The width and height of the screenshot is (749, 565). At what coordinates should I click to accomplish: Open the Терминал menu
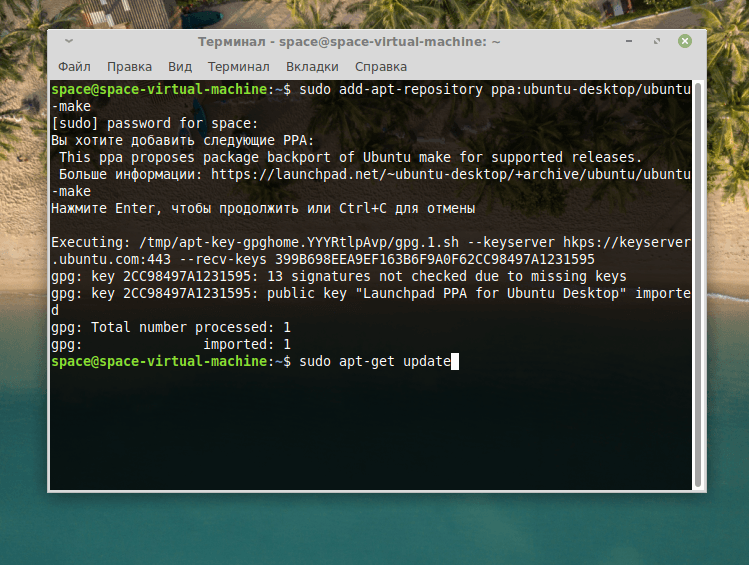[238, 67]
